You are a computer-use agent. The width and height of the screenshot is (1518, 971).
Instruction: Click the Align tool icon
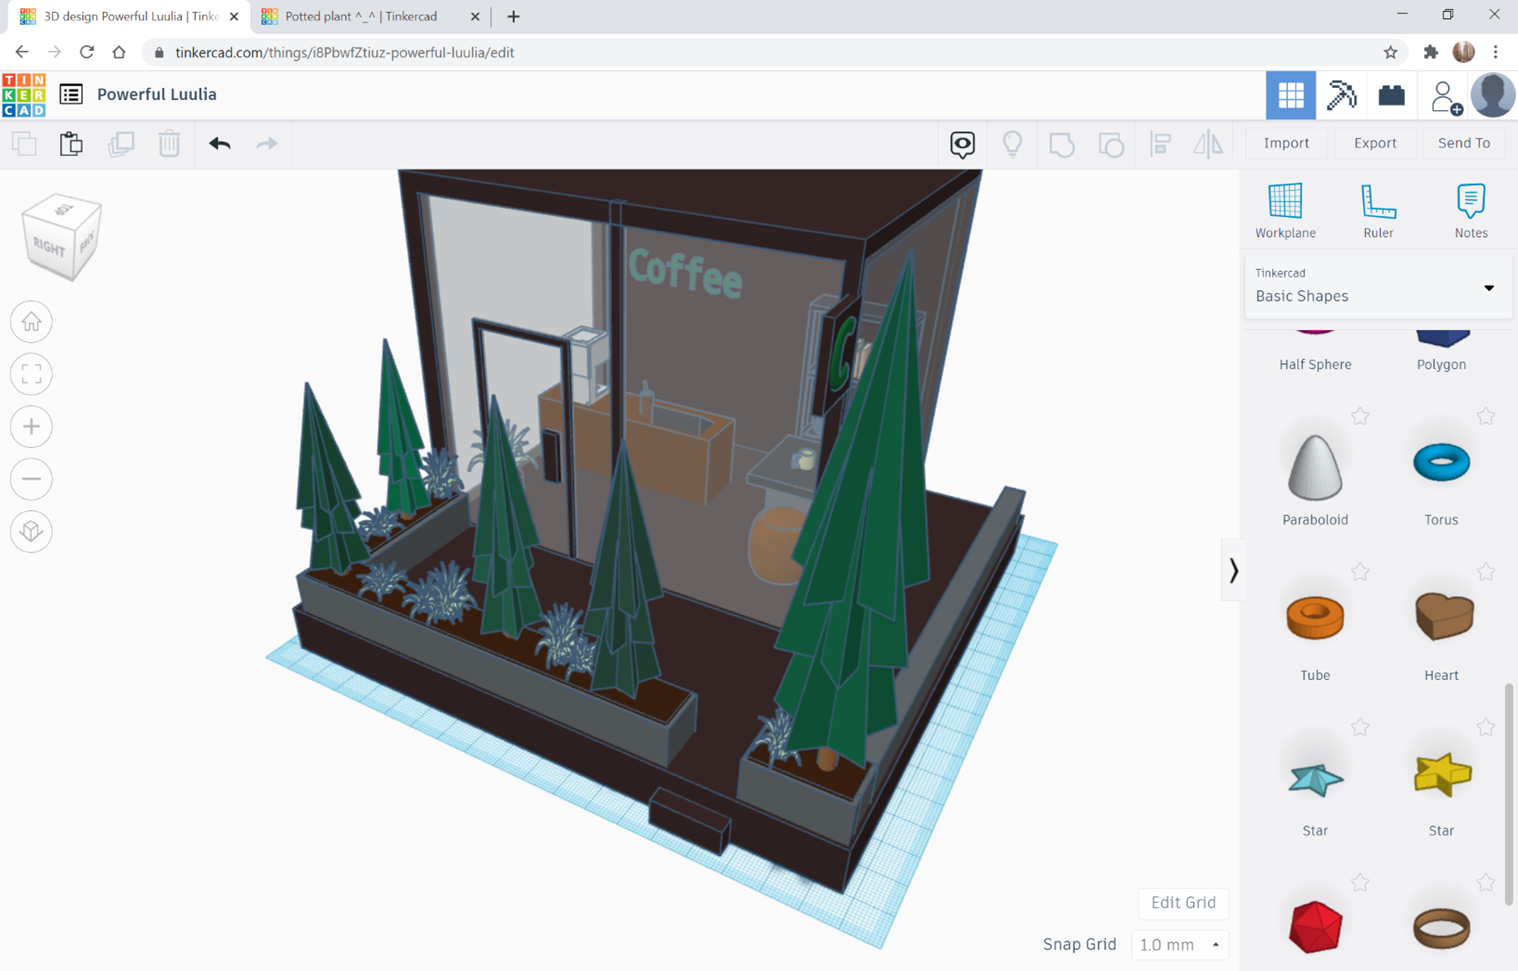[x=1160, y=144]
